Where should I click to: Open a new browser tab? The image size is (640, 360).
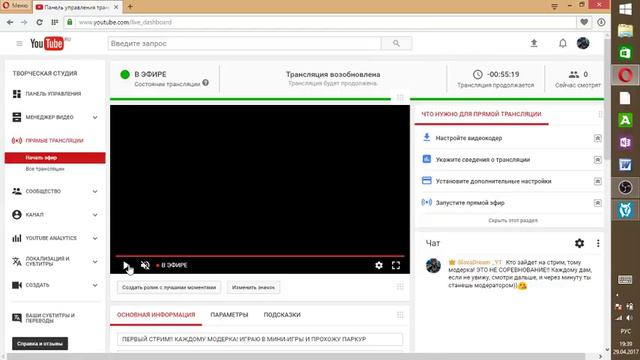pyautogui.click(x=130, y=7)
